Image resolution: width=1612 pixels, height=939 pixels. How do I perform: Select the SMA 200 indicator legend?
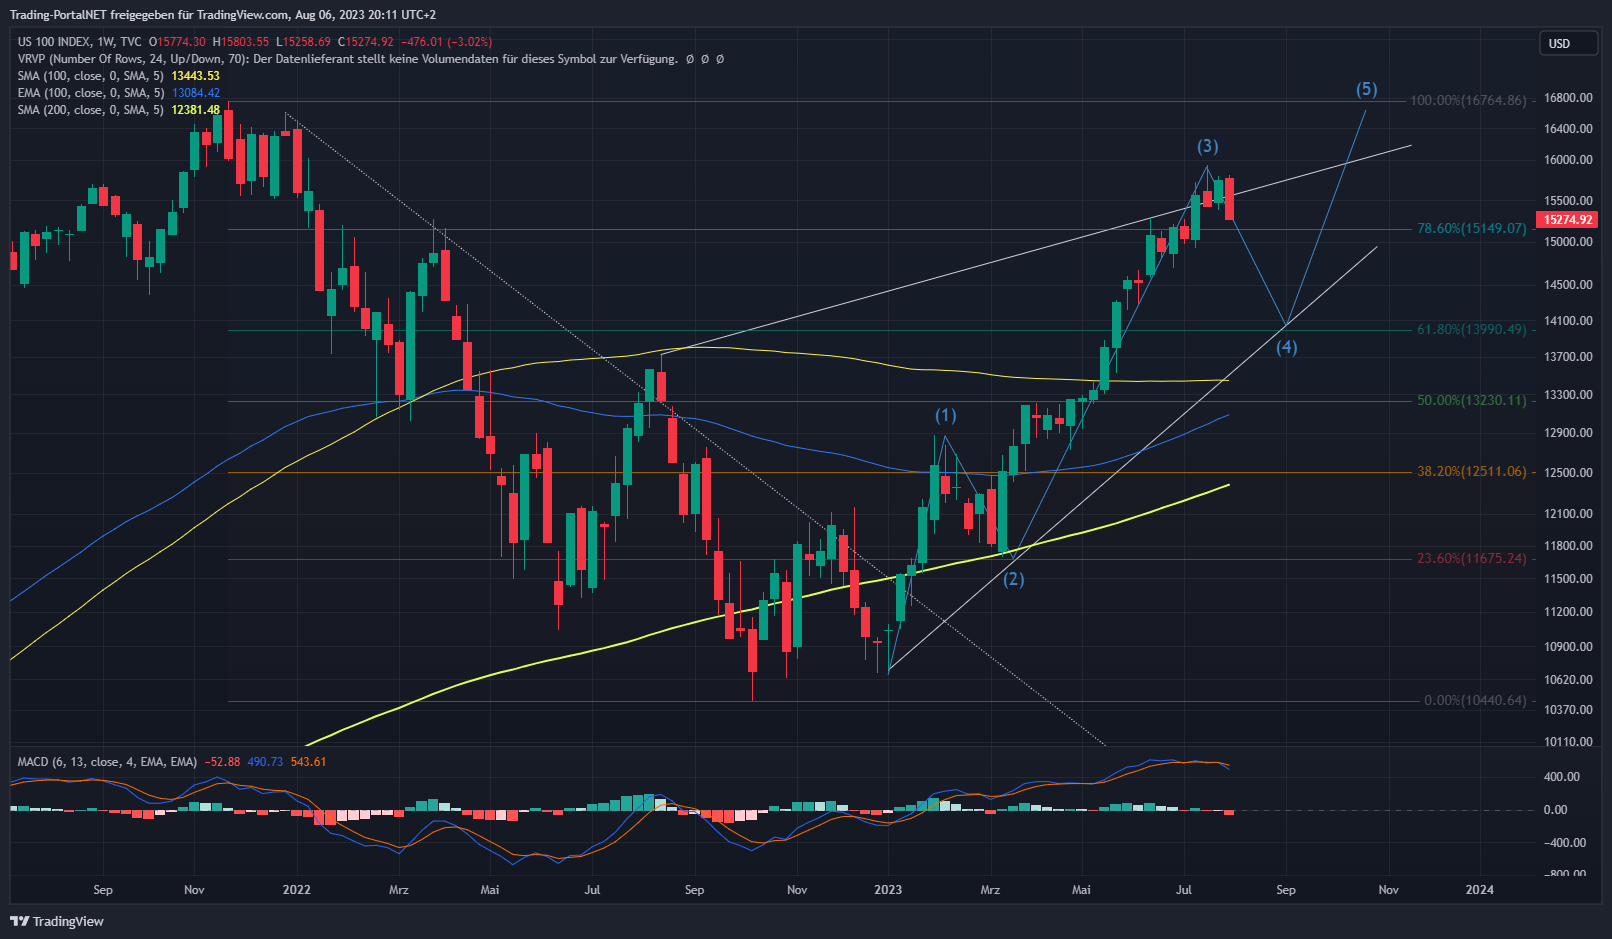pyautogui.click(x=90, y=110)
